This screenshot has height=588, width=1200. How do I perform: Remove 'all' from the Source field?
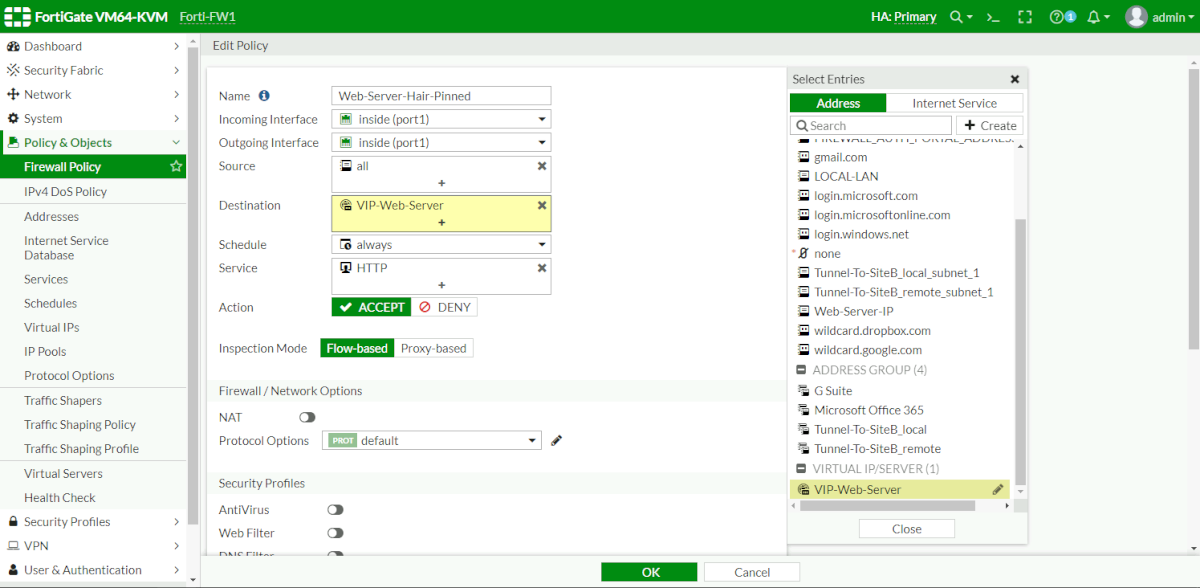[542, 166]
